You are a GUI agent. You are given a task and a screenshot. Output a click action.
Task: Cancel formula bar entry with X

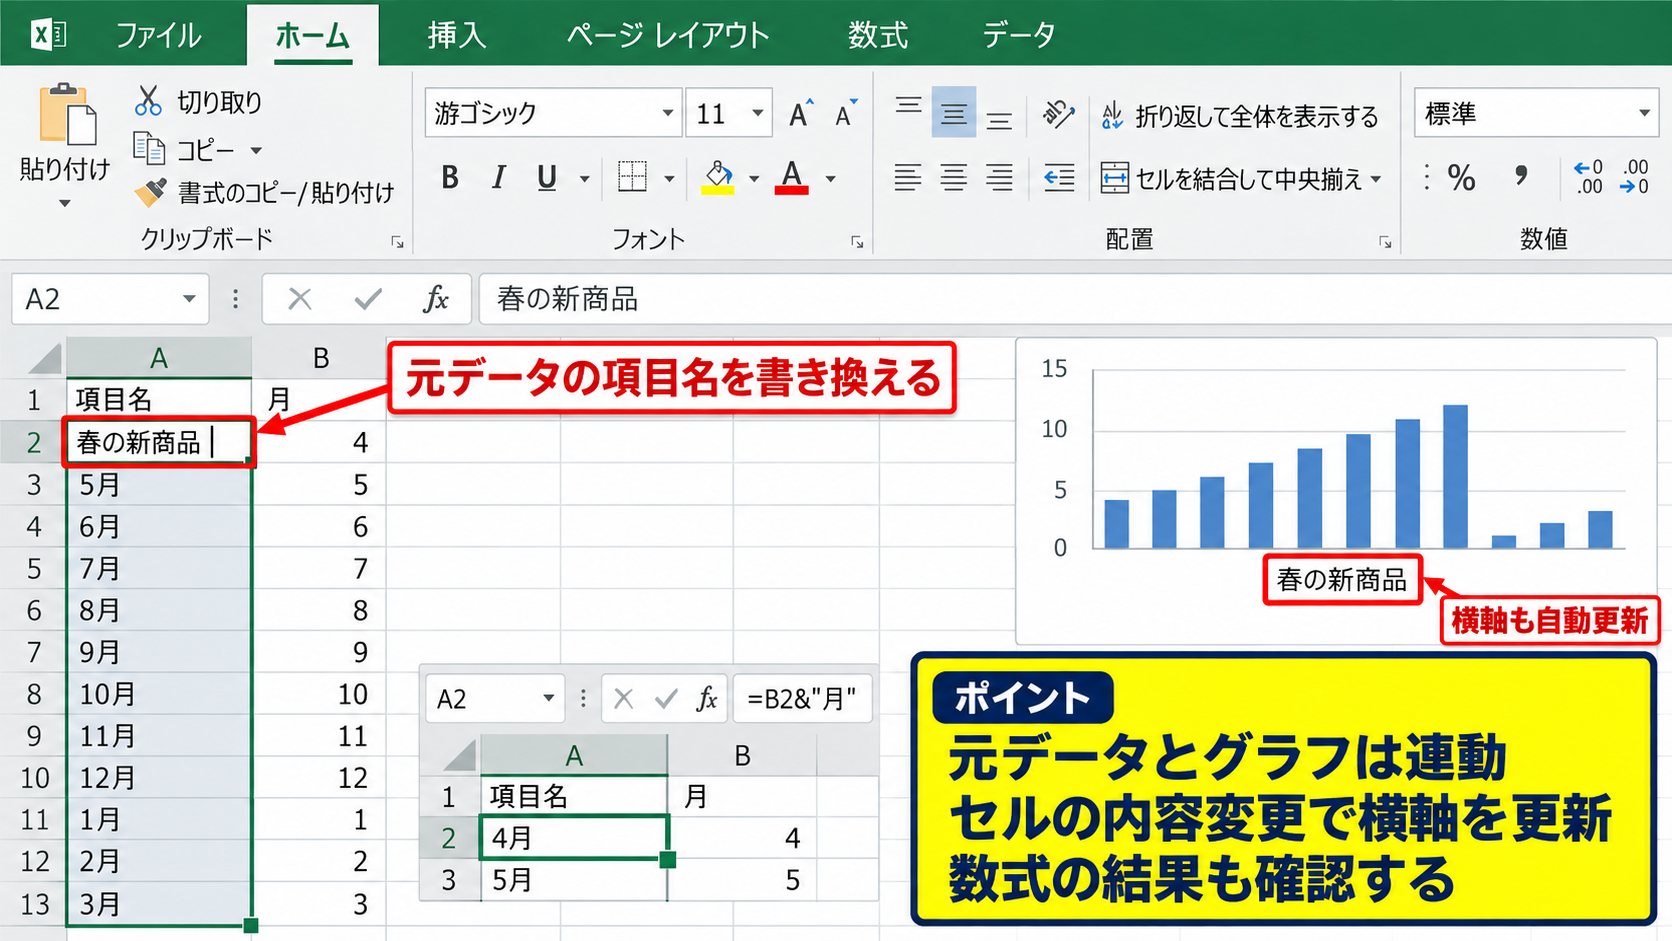299,299
